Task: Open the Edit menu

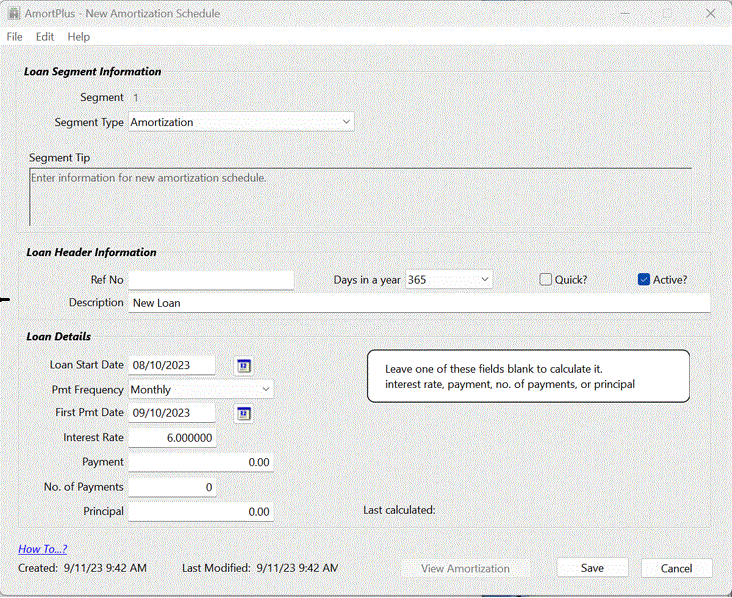Action: 45,37
